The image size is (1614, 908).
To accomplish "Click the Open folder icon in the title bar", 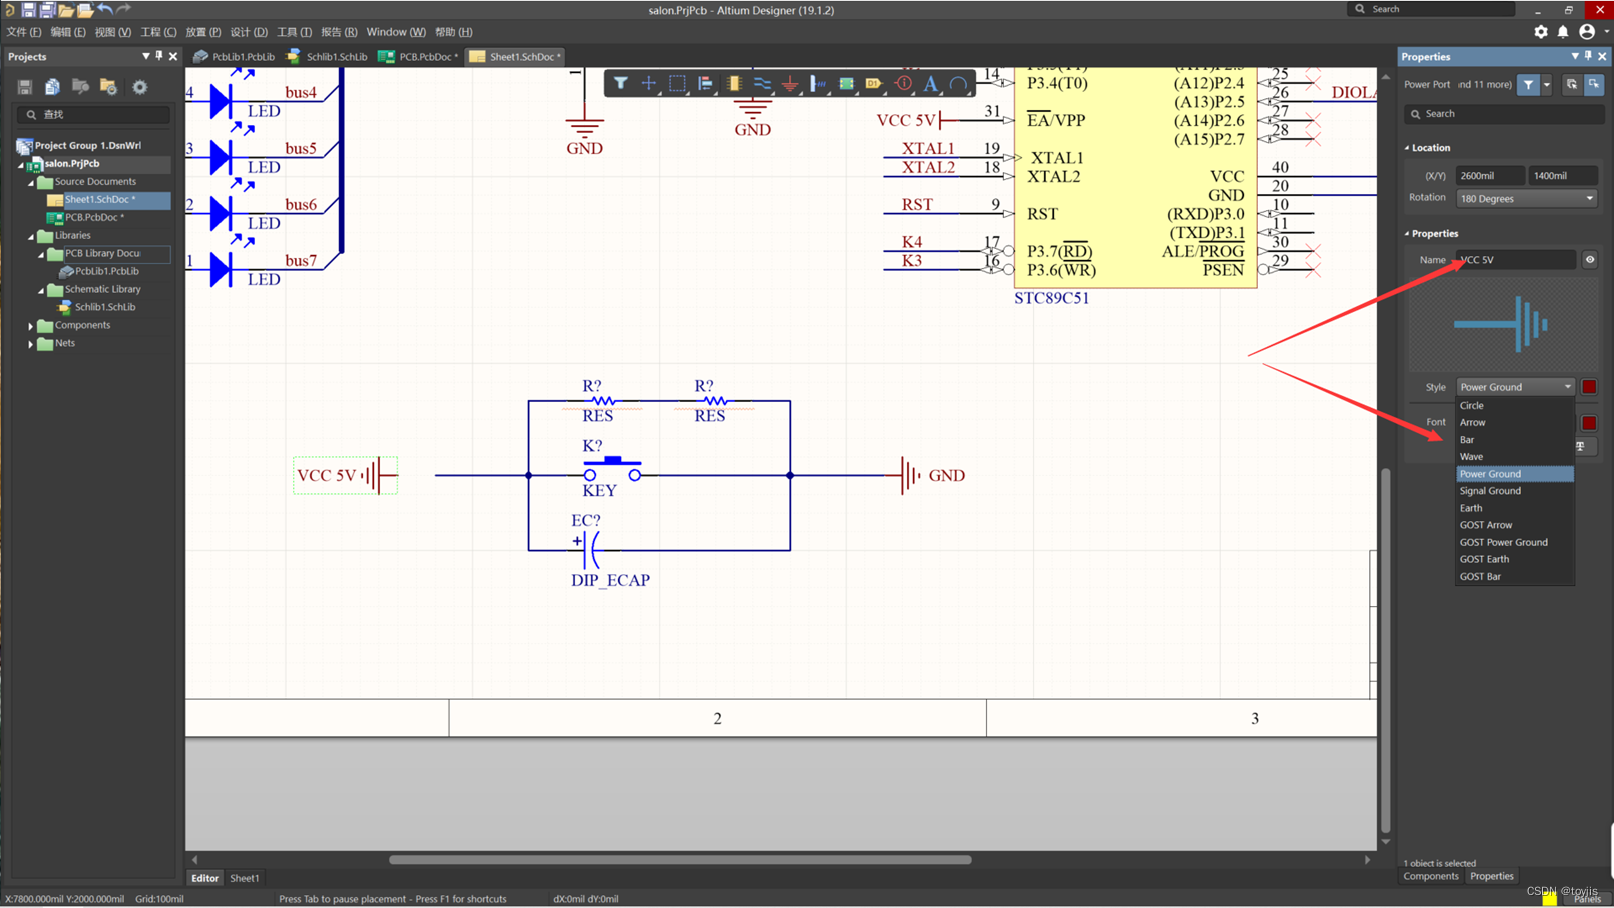I will point(66,10).
